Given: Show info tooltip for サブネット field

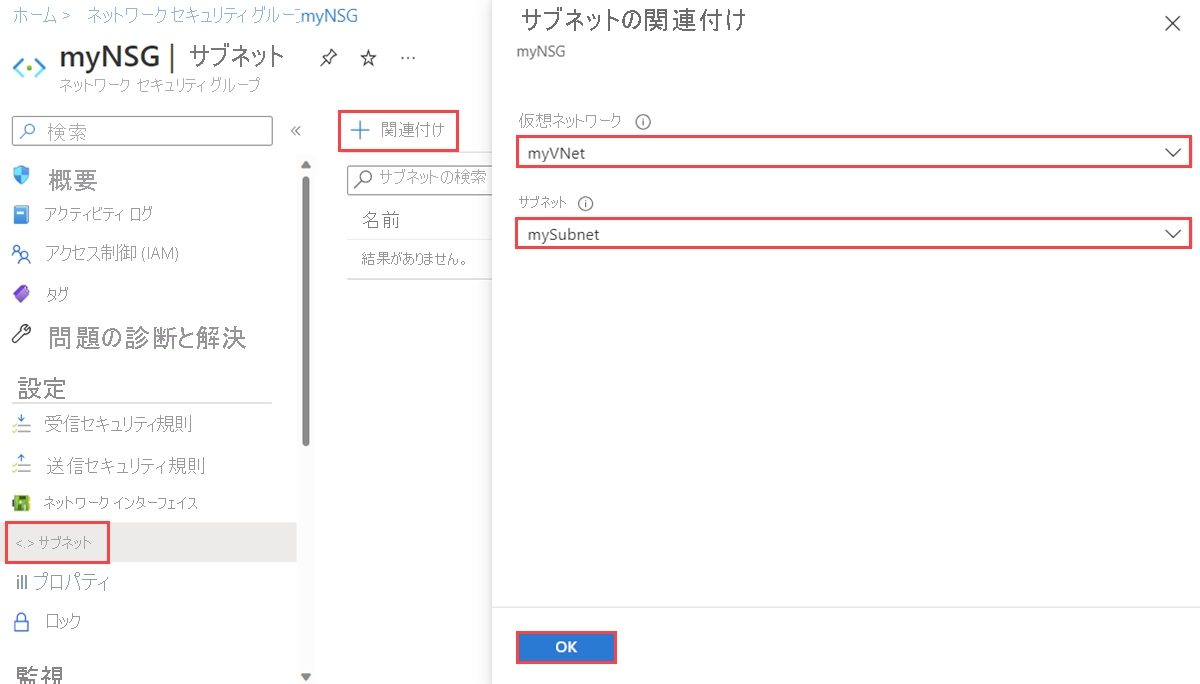Looking at the screenshot, I should [x=586, y=203].
